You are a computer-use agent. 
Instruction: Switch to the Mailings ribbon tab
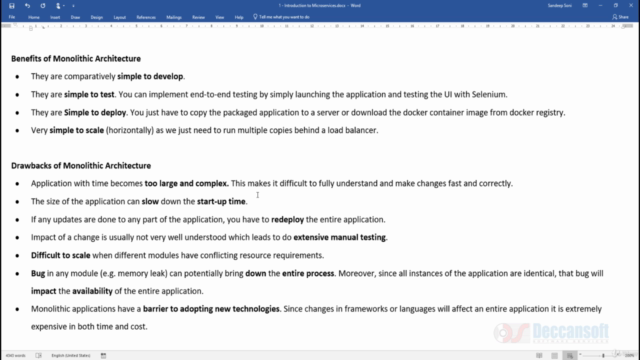(x=174, y=17)
